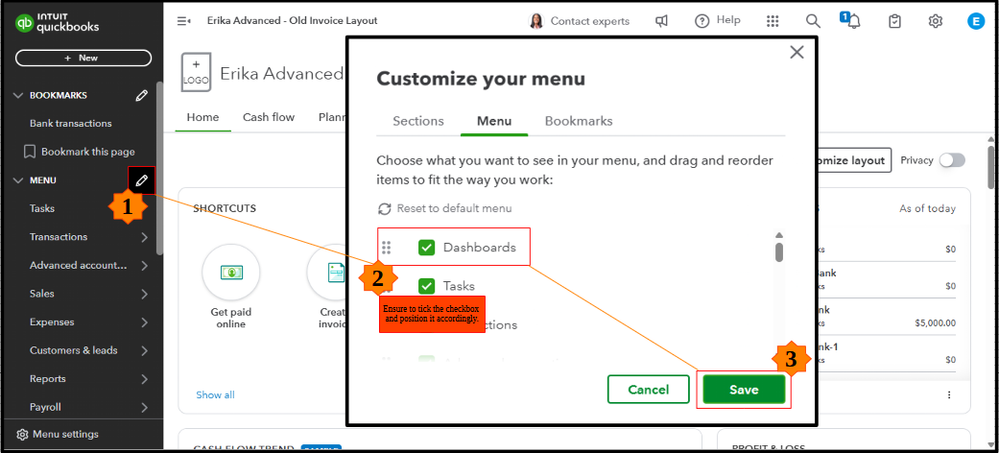This screenshot has height=453, width=999.
Task: Collapse the sidebar with hamburger icon
Action: (183, 21)
